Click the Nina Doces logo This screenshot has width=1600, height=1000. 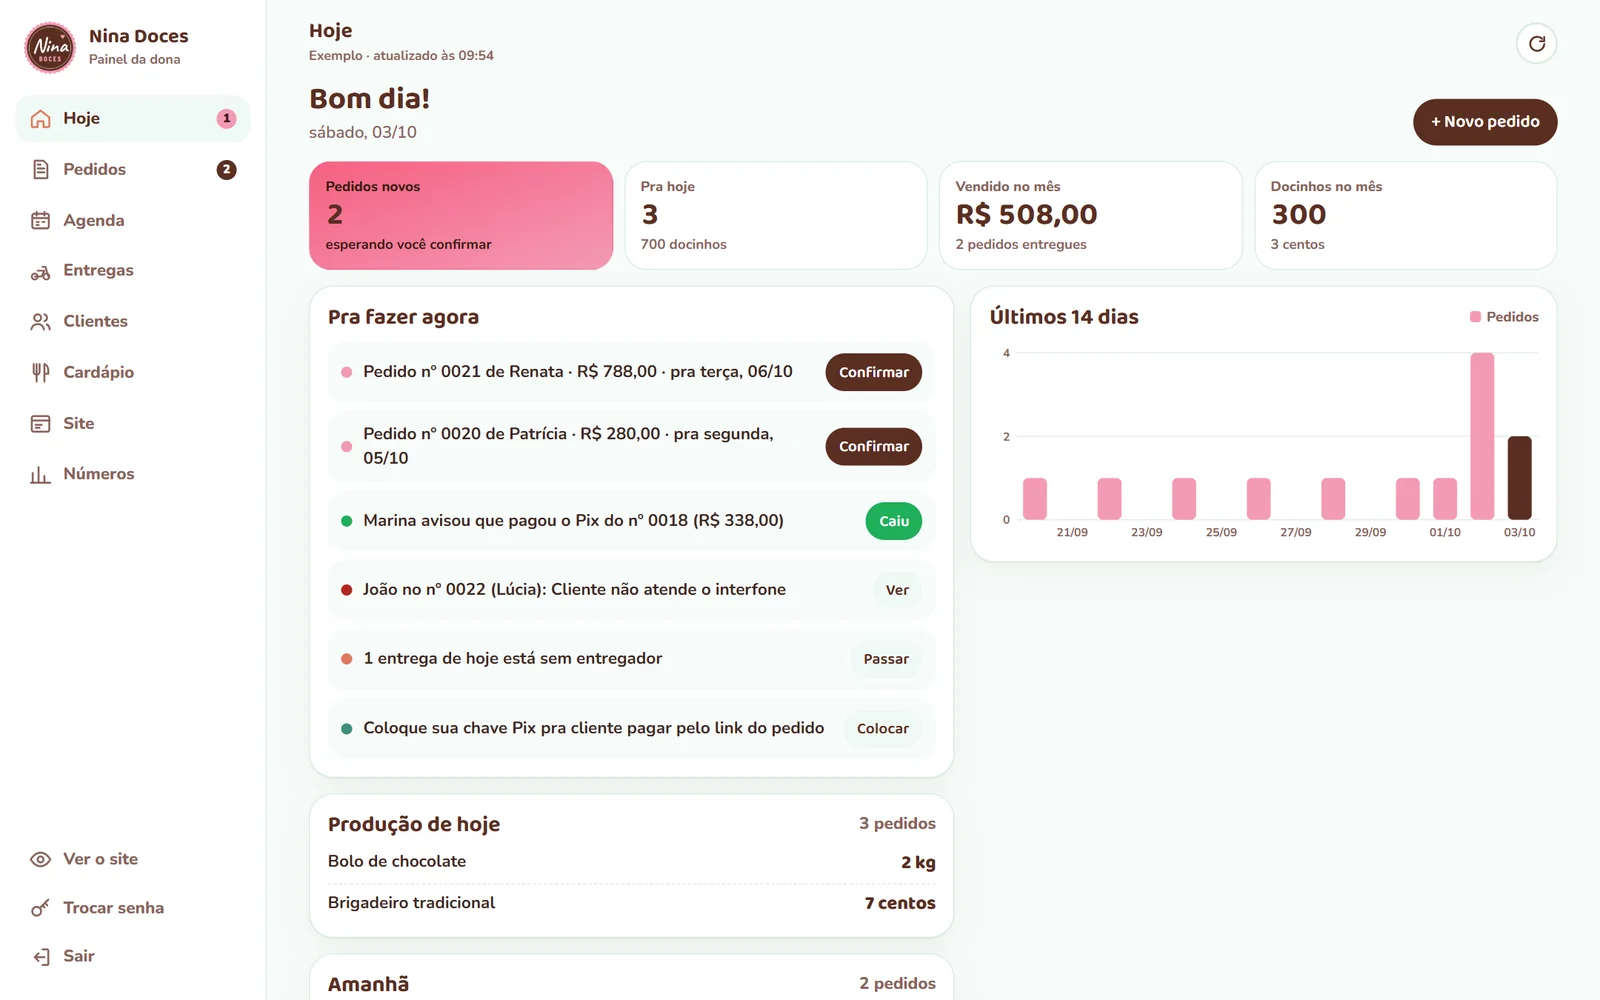[50, 47]
